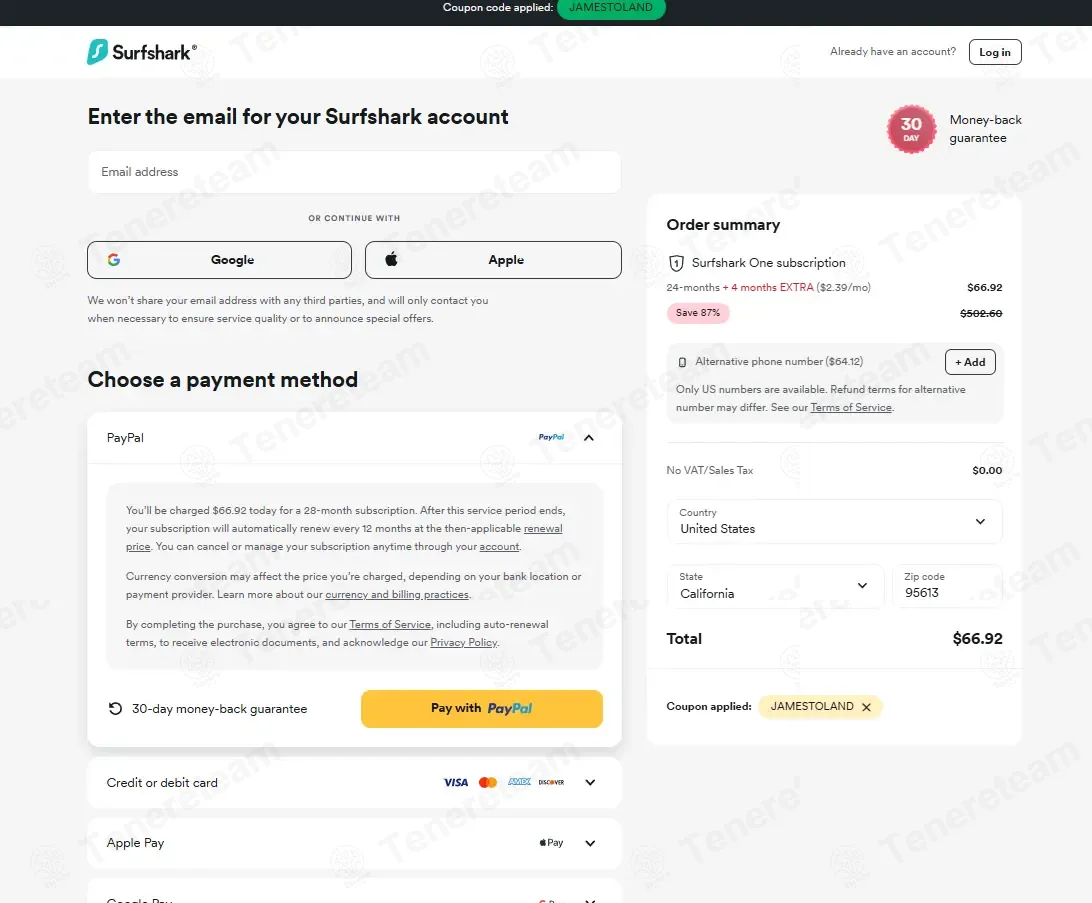Viewport: 1092px width, 903px height.
Task: Click the Surfshark One shield icon
Action: (676, 263)
